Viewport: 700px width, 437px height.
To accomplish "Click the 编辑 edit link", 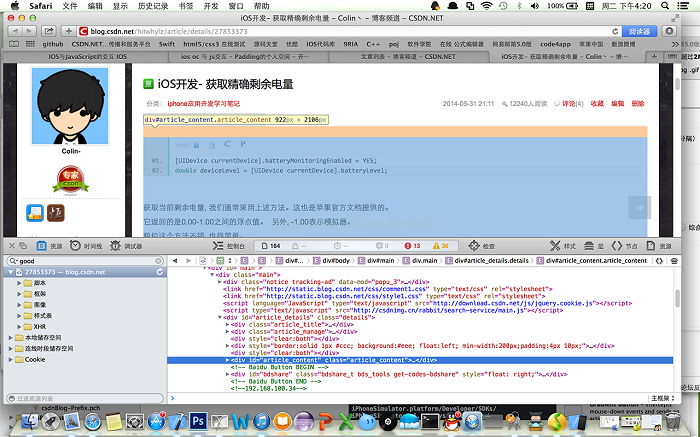I will (x=618, y=104).
